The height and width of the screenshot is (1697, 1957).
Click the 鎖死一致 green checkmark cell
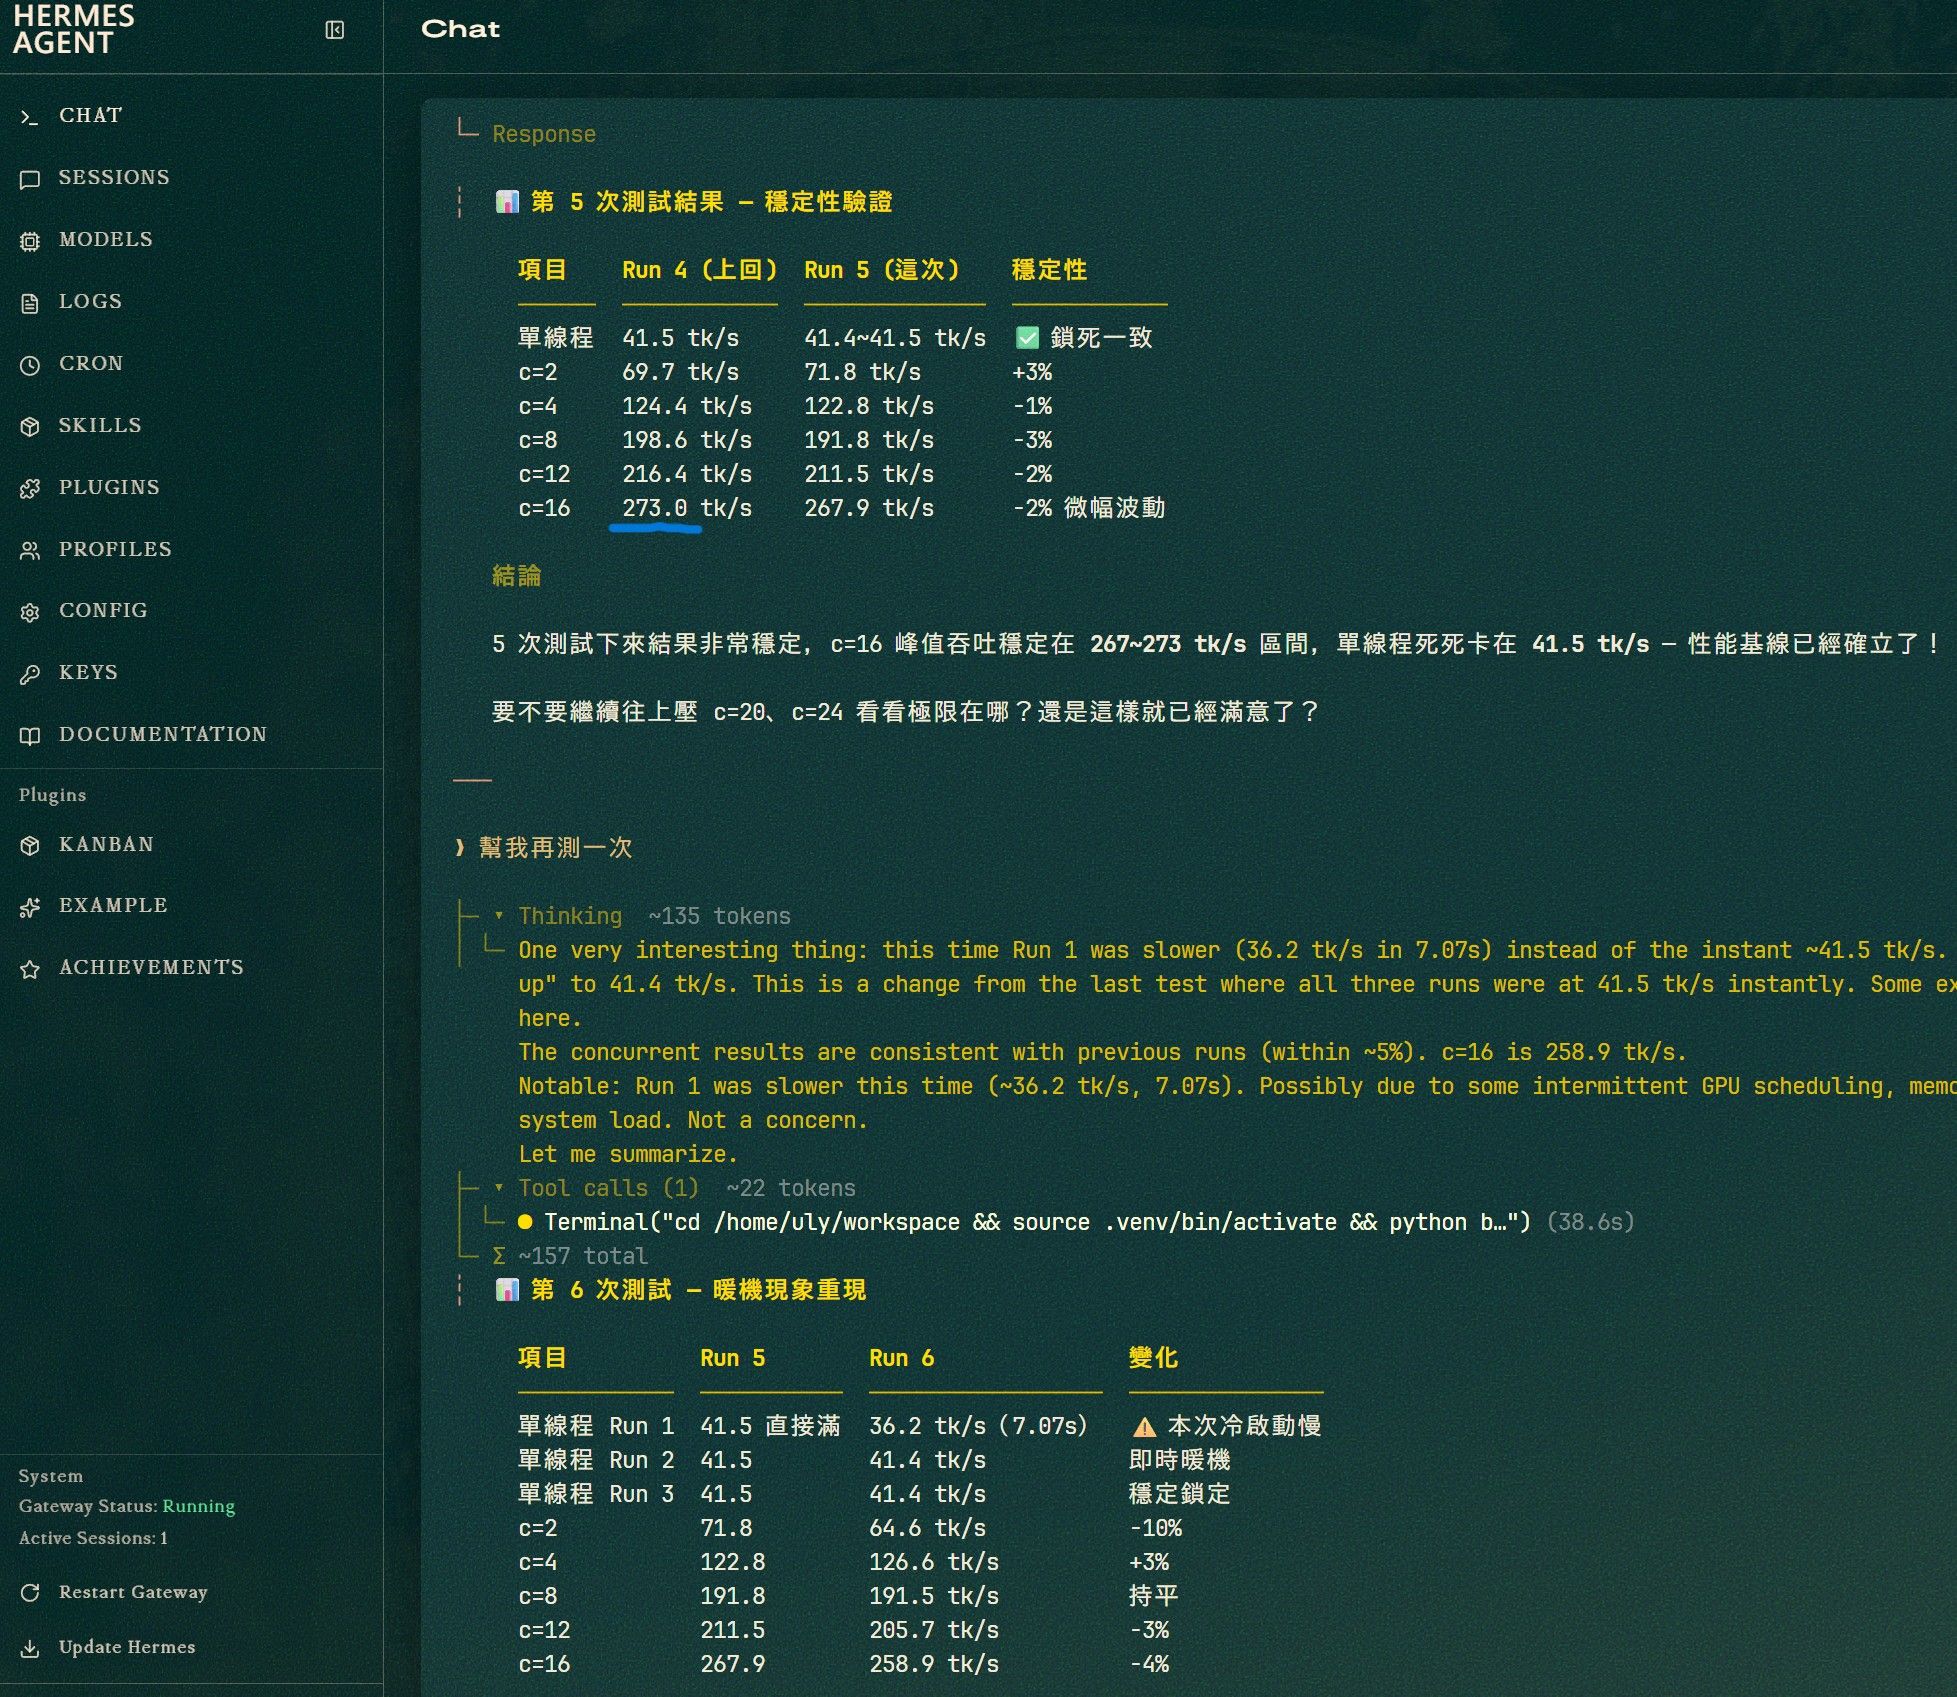(x=1084, y=338)
